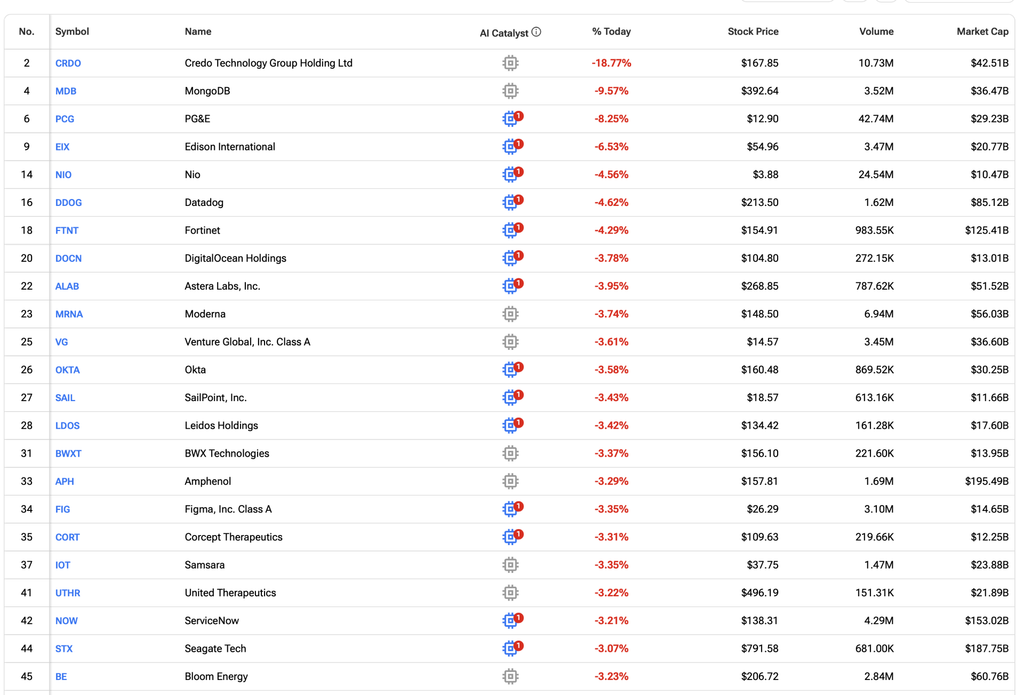Click Moderna's gray AI Catalyst icon
The image size is (1024, 695).
[511, 314]
